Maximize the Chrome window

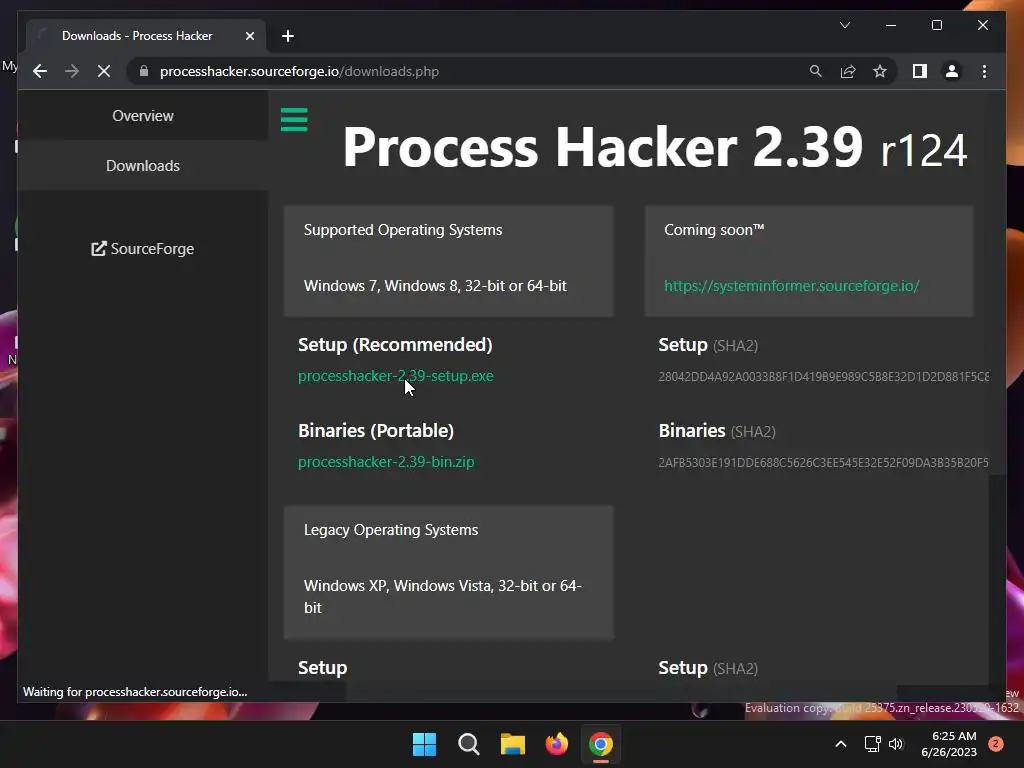[x=936, y=25]
